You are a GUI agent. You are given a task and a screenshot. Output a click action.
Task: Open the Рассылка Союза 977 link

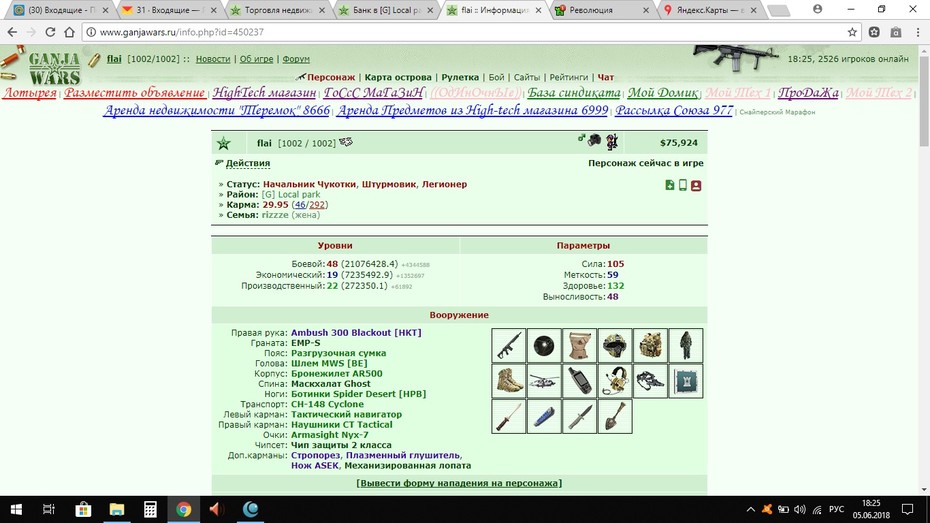pos(674,110)
